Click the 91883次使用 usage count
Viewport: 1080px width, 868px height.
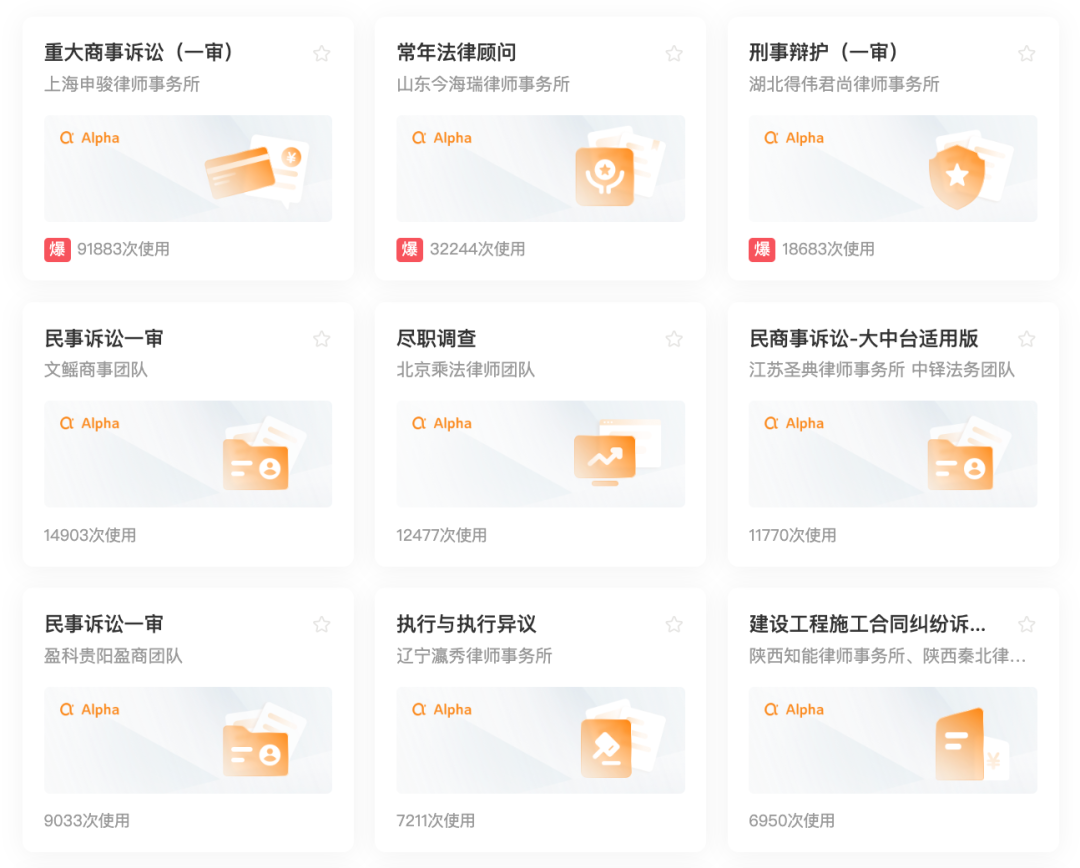tap(123, 249)
